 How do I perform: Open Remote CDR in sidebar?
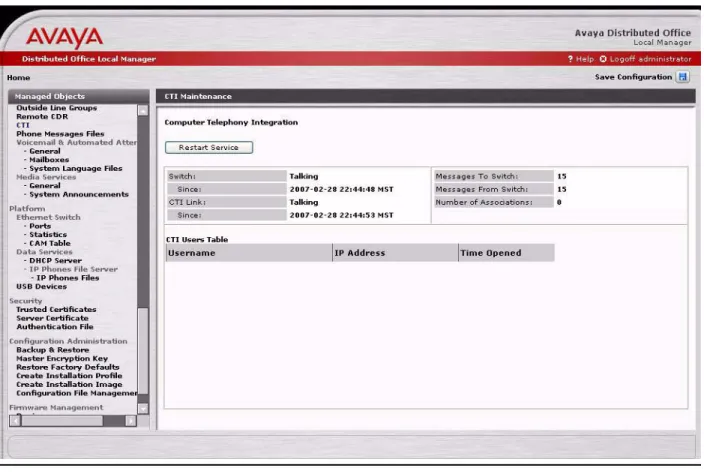42,116
